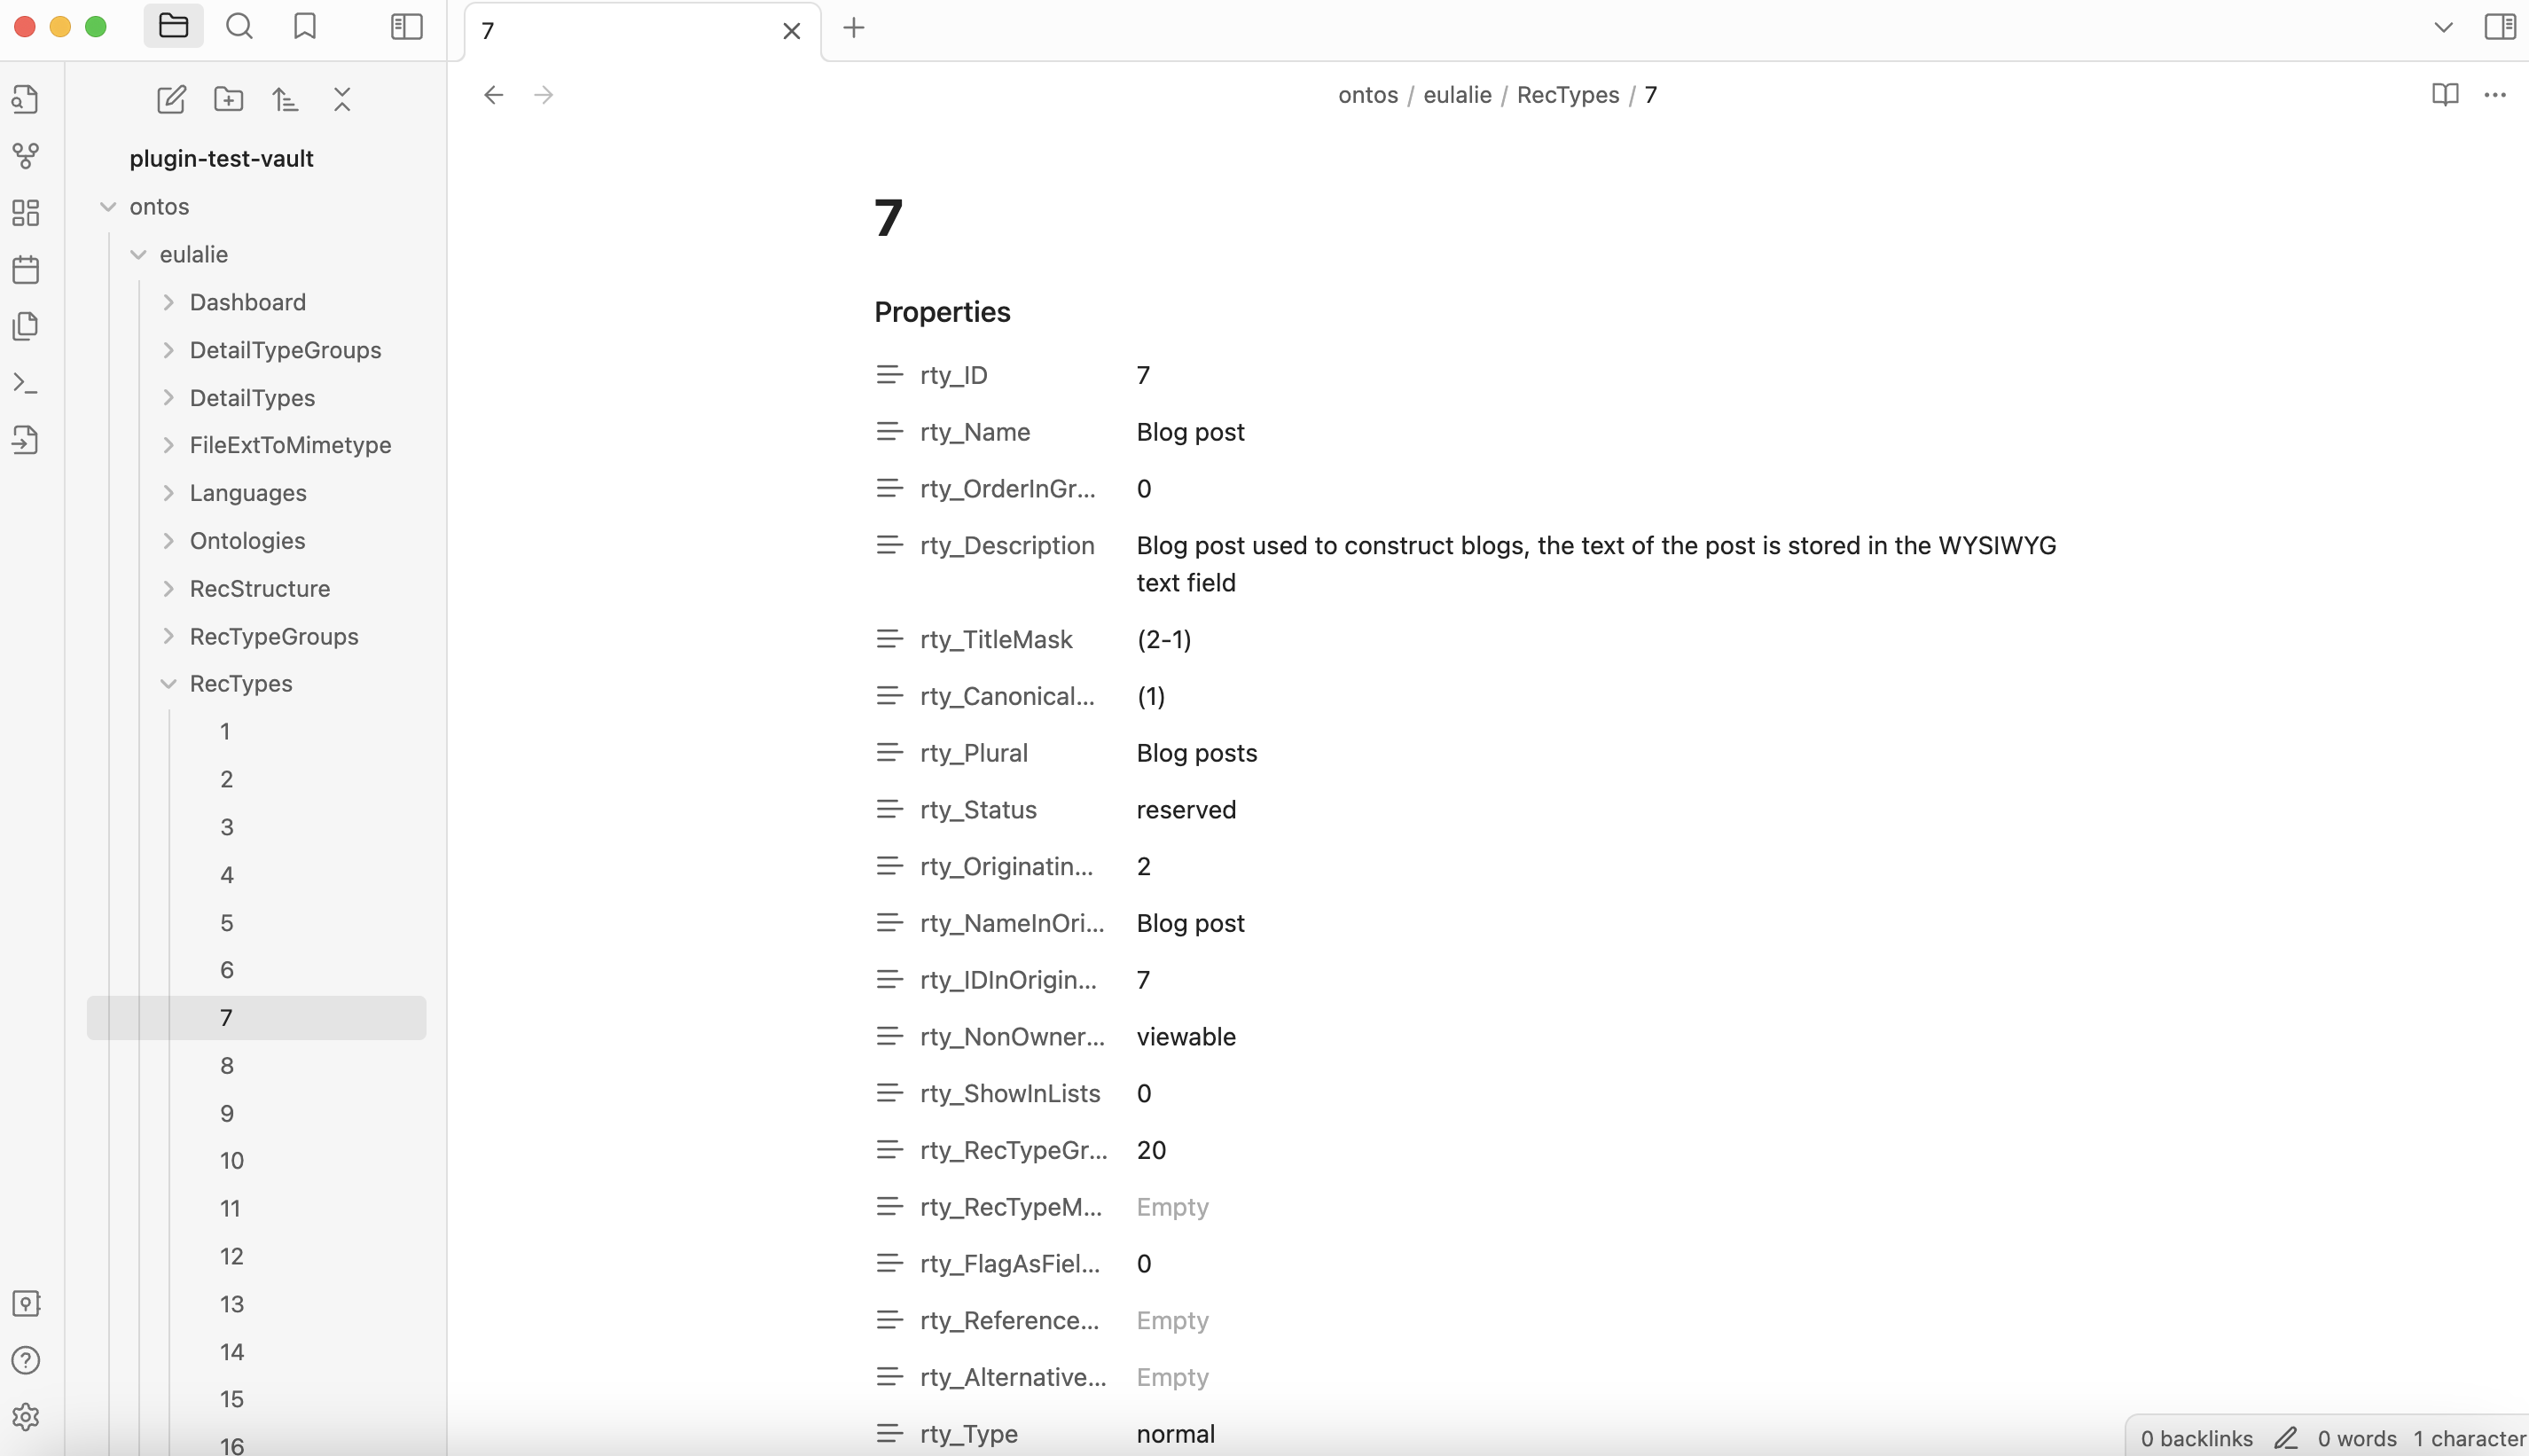Click the new note icon
The image size is (2529, 1456).
click(x=171, y=99)
